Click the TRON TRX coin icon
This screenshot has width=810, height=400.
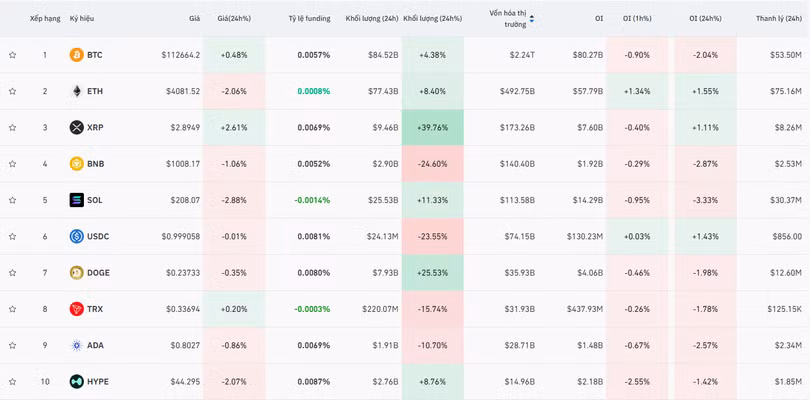76,309
